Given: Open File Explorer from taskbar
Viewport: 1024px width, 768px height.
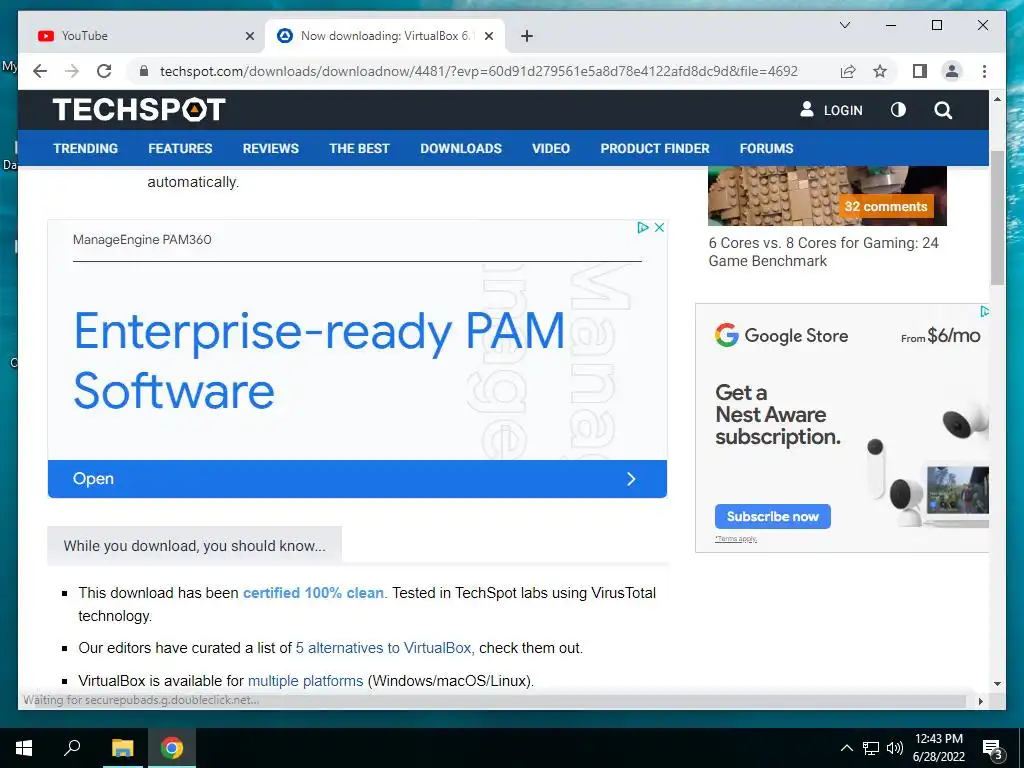Looking at the screenshot, I should 122,748.
